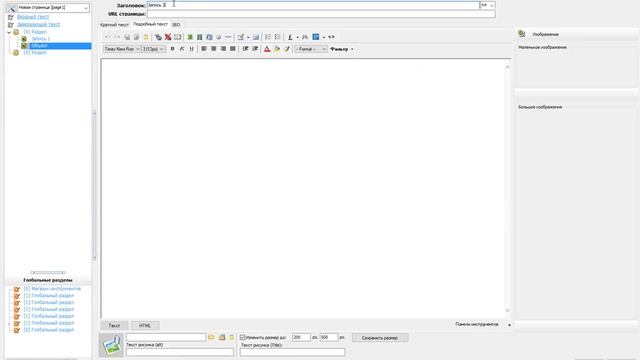This screenshot has width=640, height=360.
Task: Switch editor to the HTML tab
Action: [145, 325]
